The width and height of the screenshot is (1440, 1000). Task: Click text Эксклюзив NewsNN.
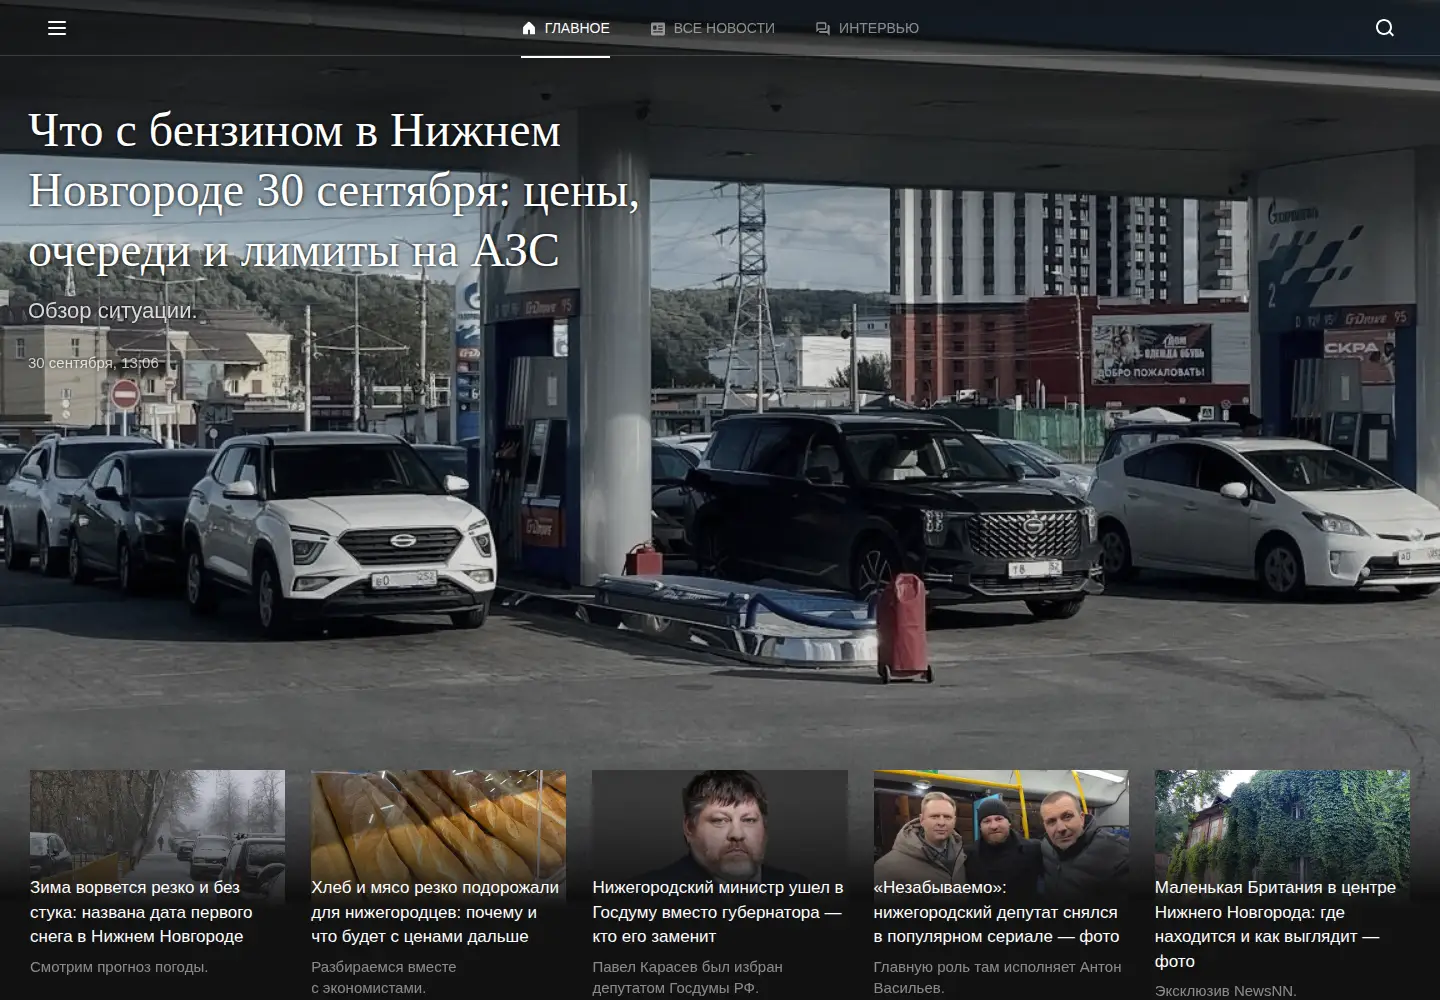tap(1226, 990)
